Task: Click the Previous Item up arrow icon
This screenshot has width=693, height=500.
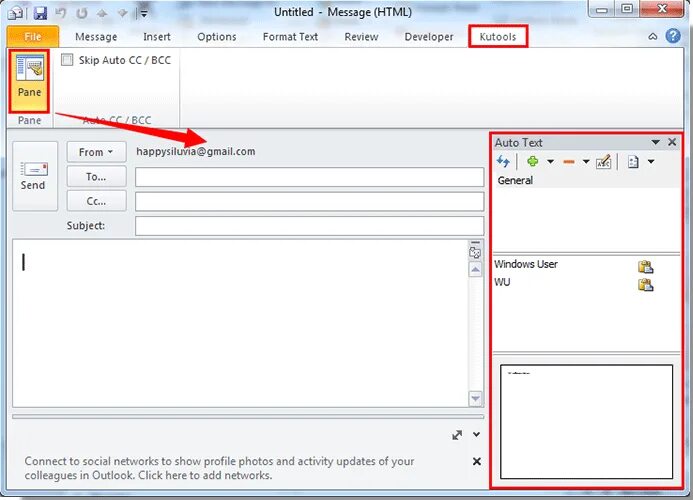Action: (x=102, y=14)
